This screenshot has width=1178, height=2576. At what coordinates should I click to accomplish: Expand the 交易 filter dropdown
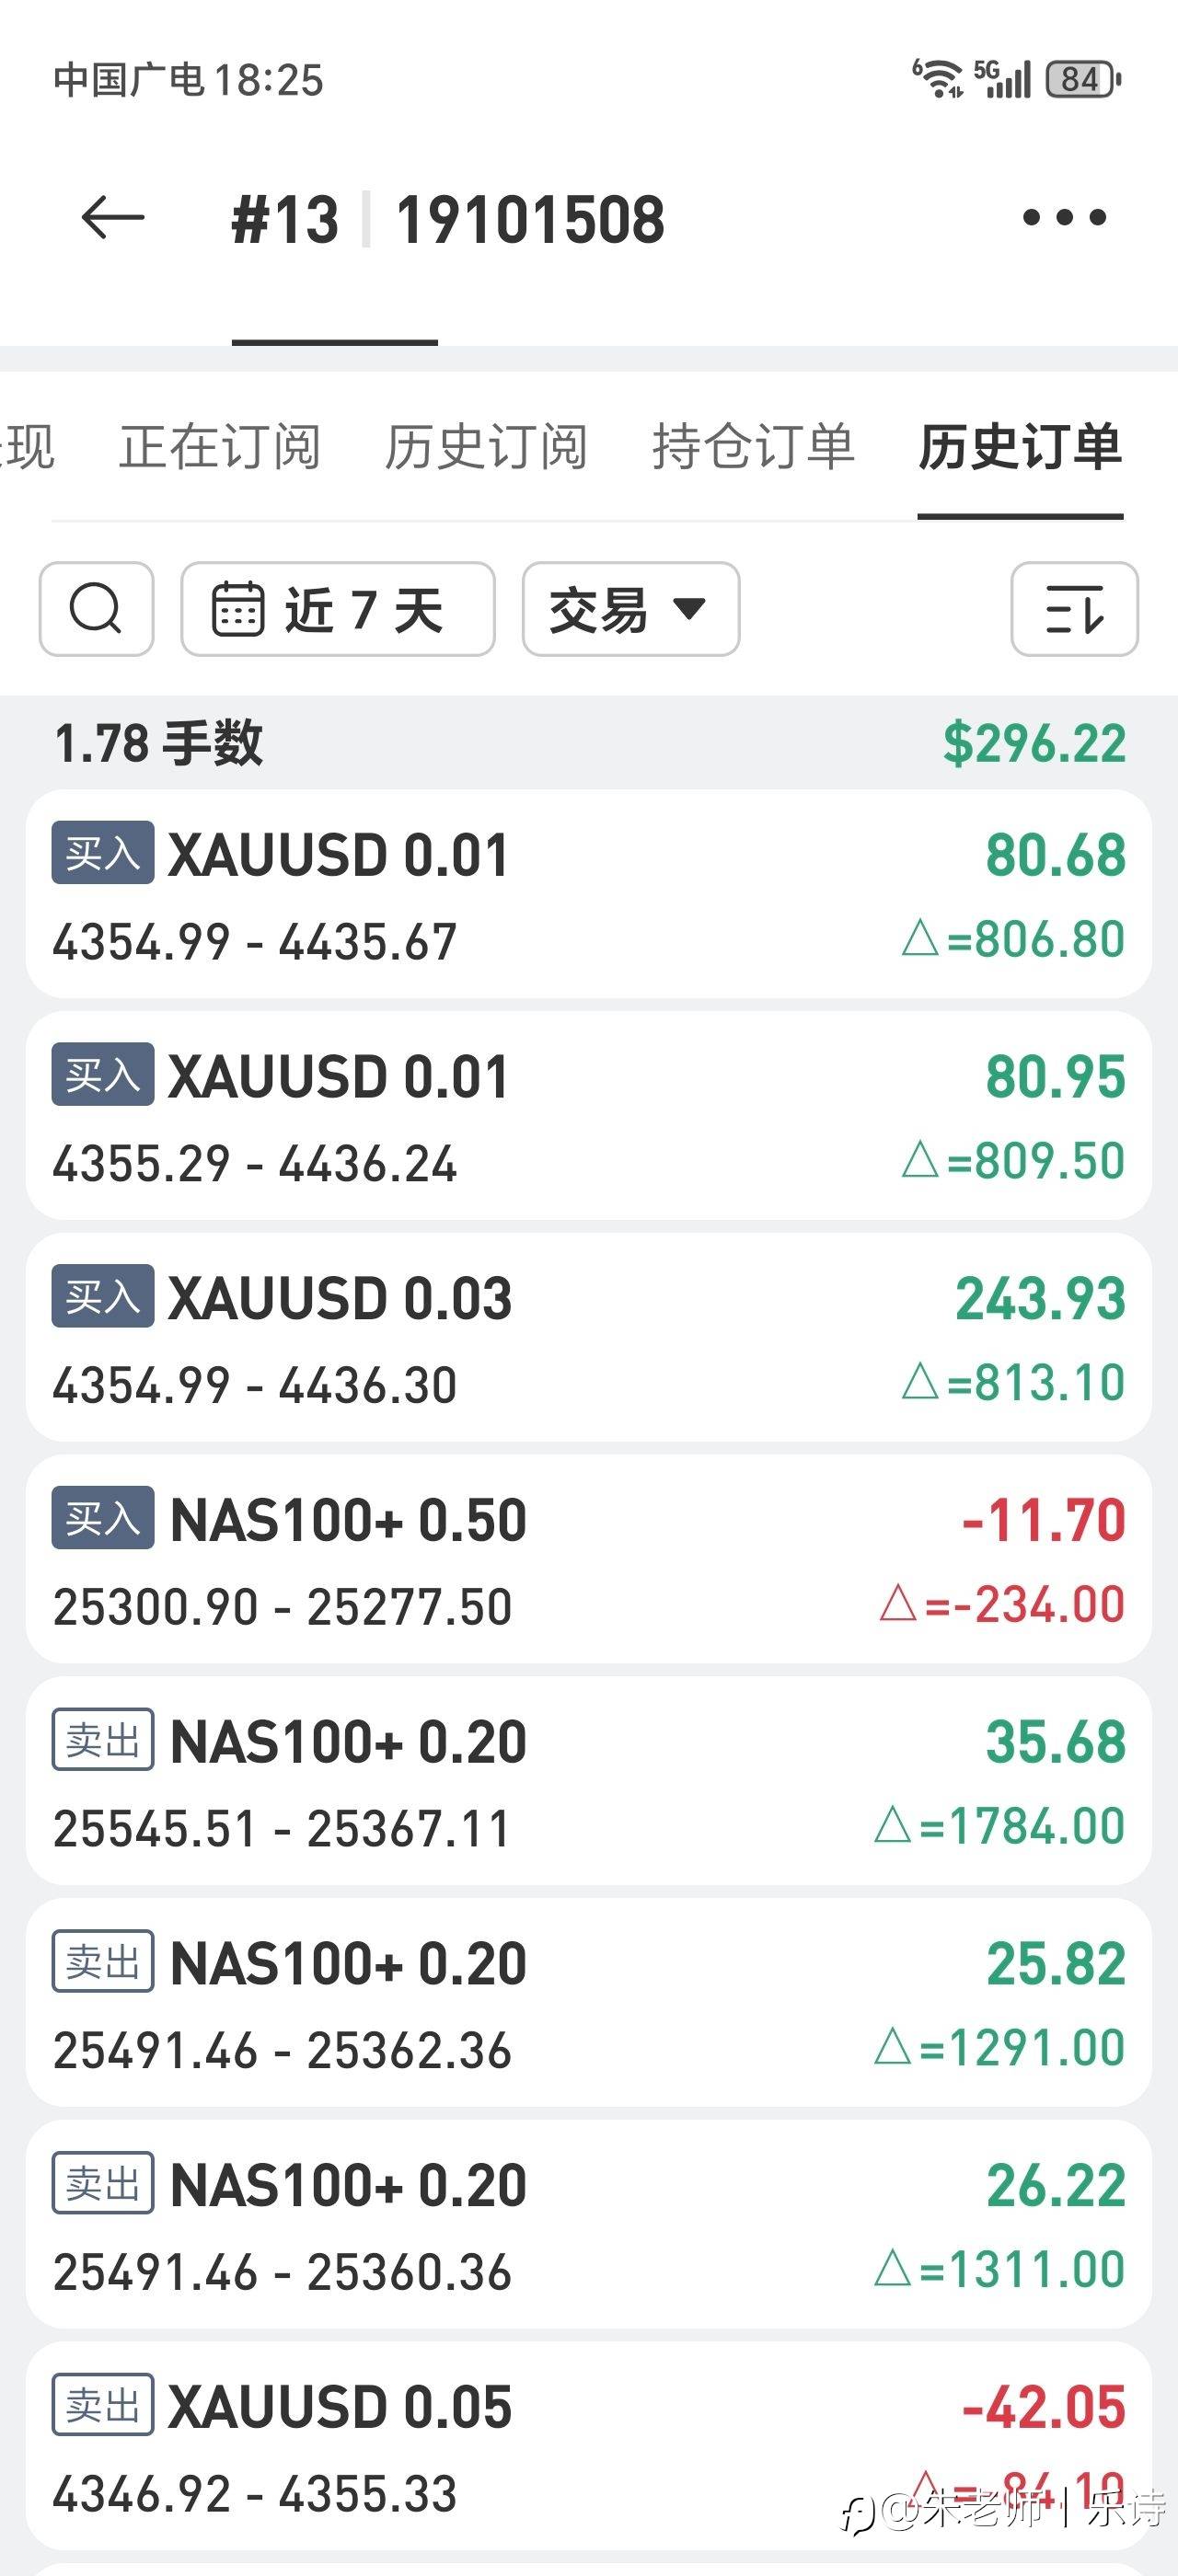click(x=630, y=609)
